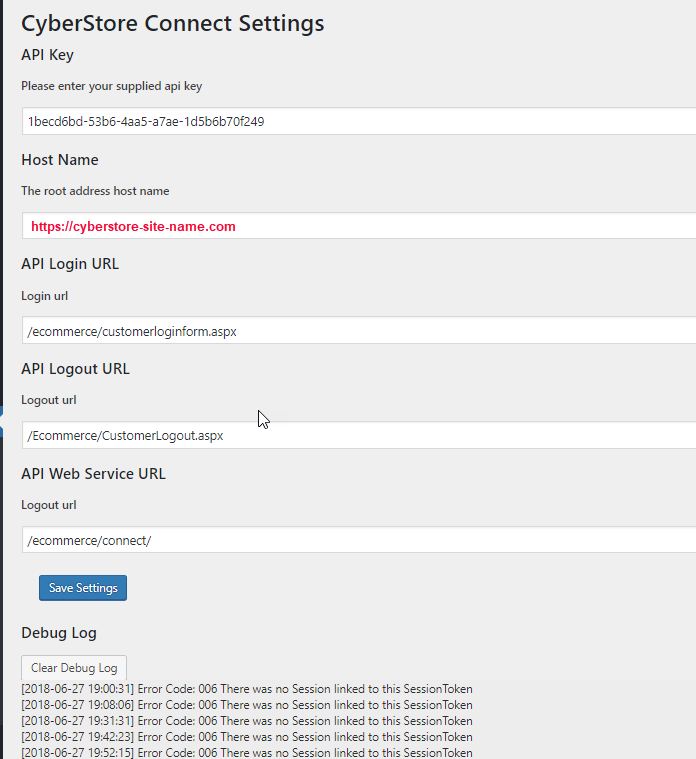
Task: Select the API Login URL input box
Action: click(x=358, y=331)
